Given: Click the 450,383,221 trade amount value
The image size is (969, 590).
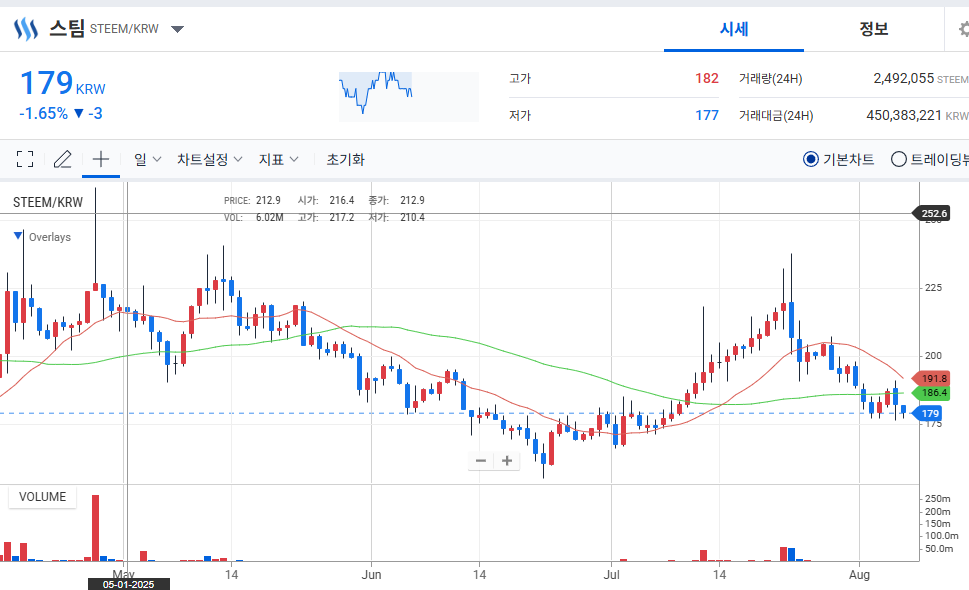Looking at the screenshot, I should click(x=904, y=116).
